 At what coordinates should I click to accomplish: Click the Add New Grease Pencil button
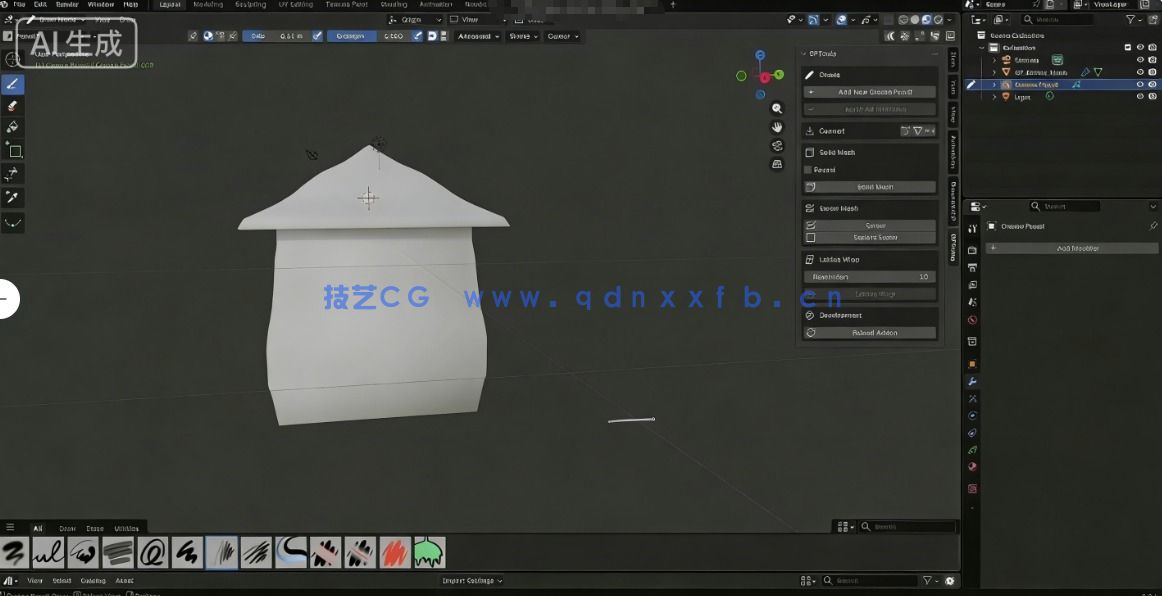[x=869, y=91]
